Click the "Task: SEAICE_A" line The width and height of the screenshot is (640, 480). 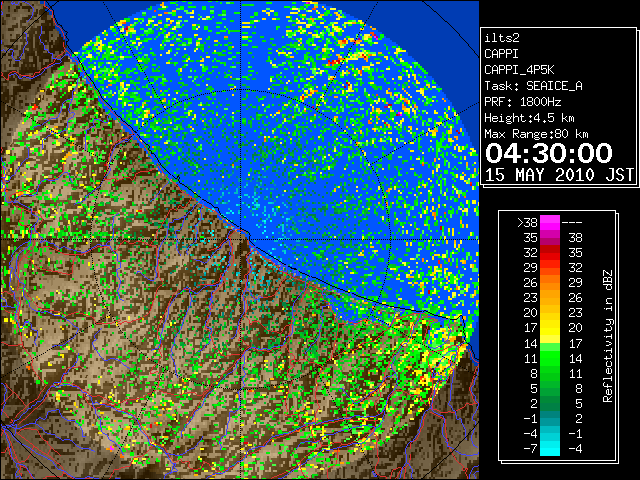[533, 86]
